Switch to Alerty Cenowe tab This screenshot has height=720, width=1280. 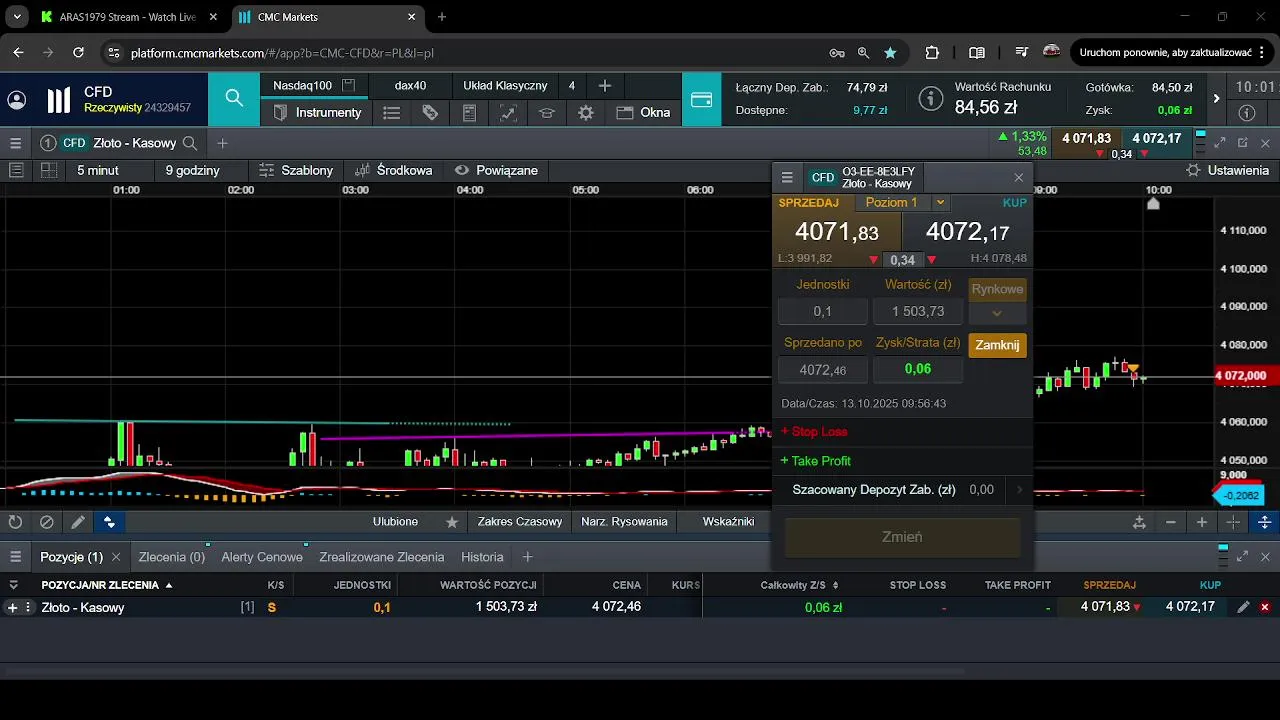(x=262, y=557)
